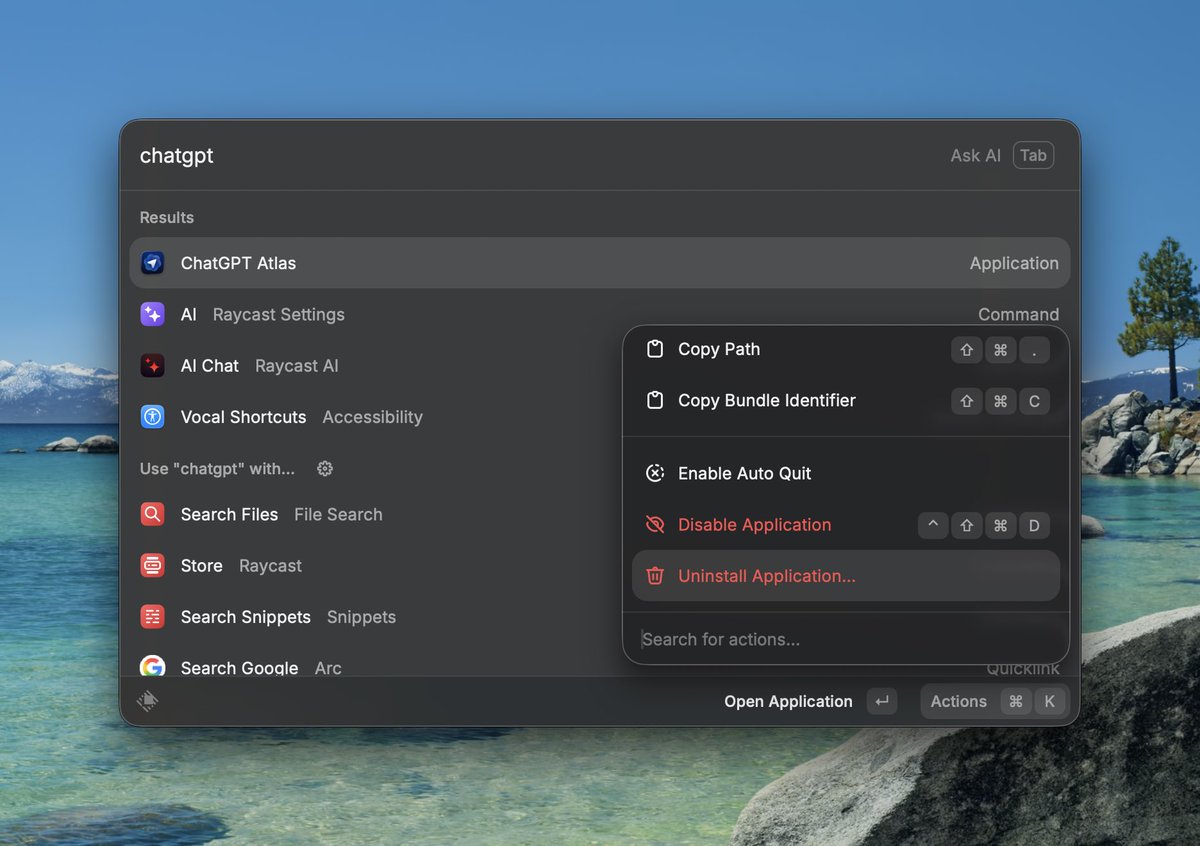This screenshot has width=1200, height=846.
Task: Click the Ask AI label
Action: point(975,155)
